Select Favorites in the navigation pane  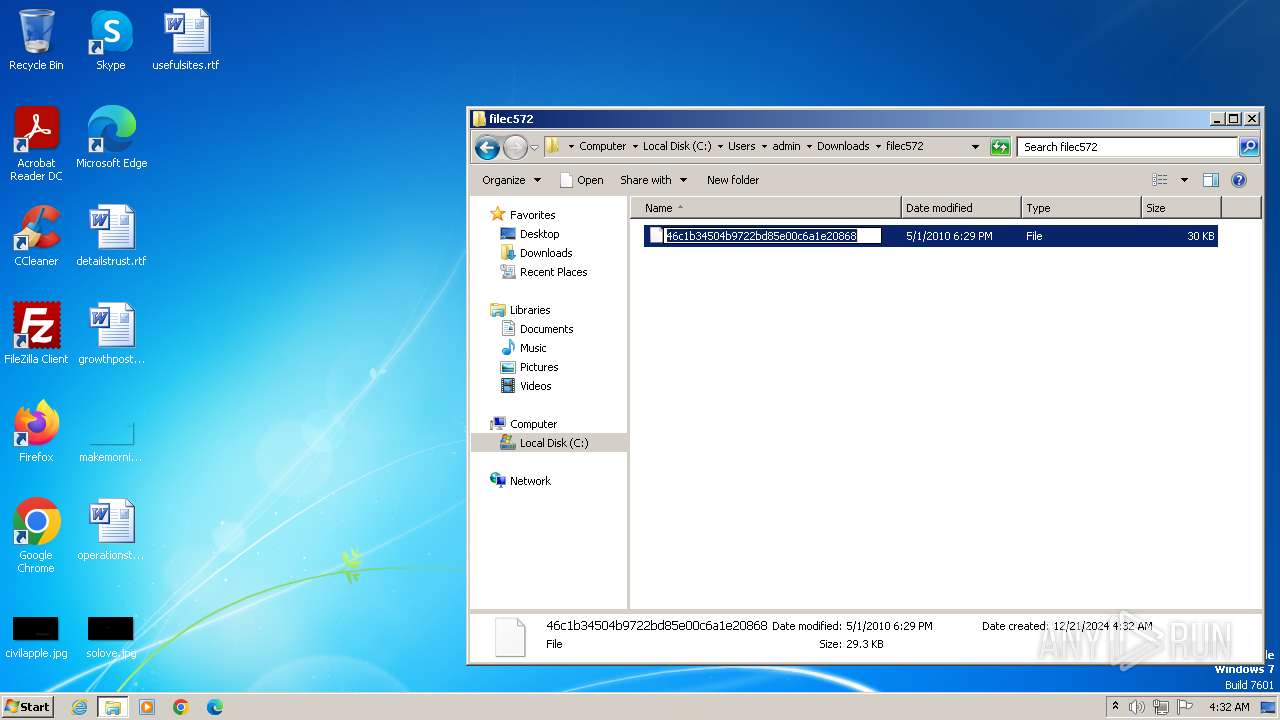[532, 215]
